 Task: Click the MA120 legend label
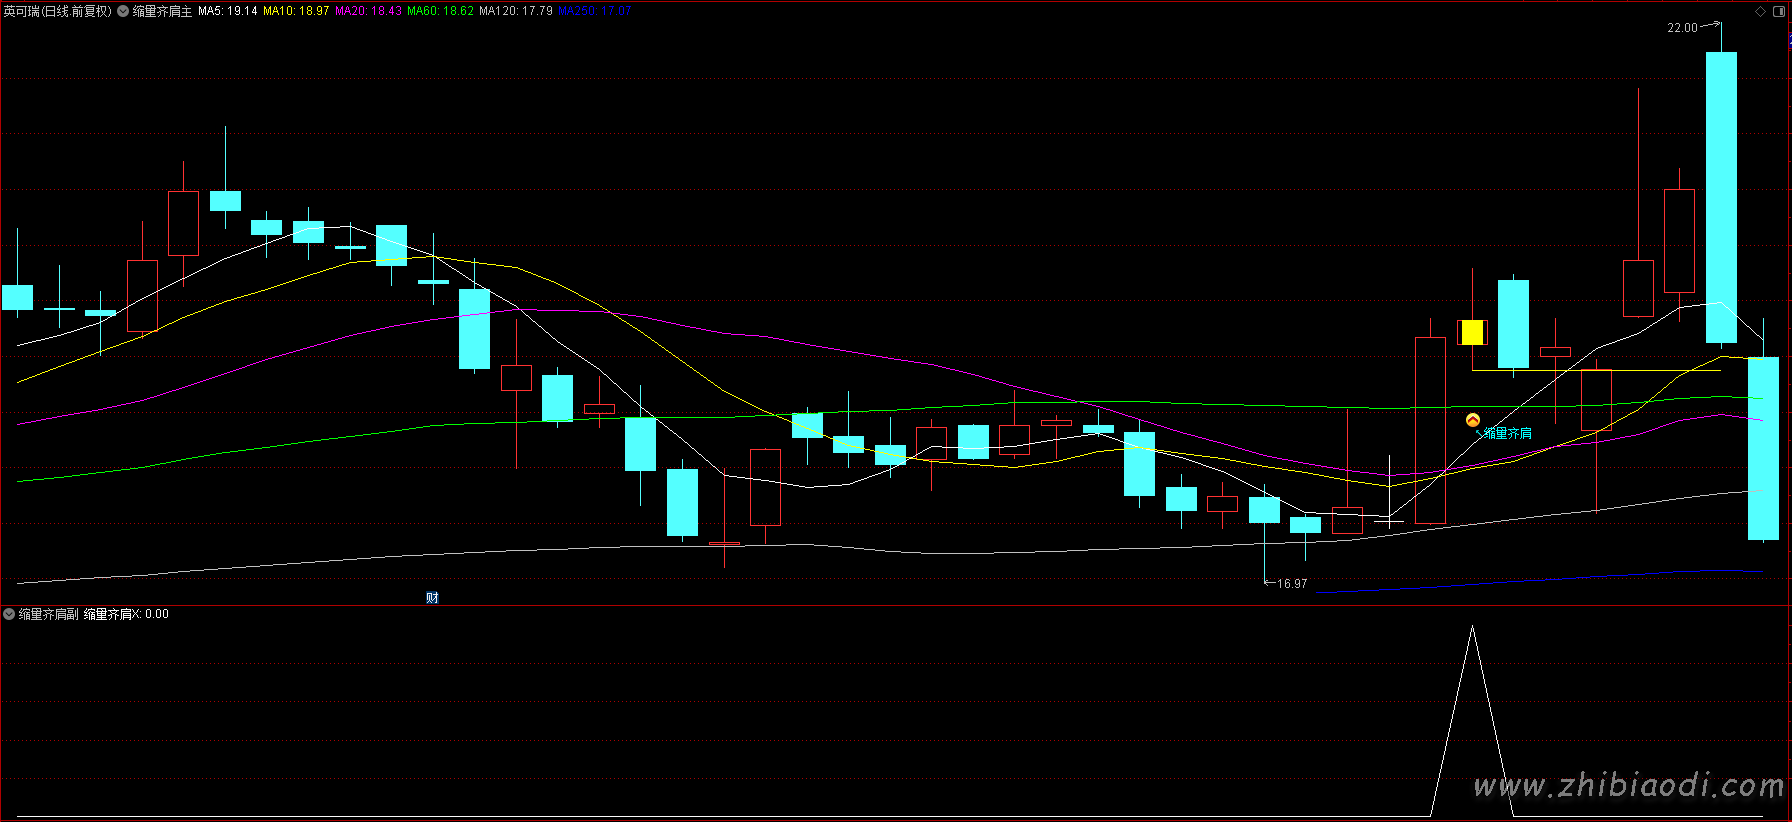[515, 11]
